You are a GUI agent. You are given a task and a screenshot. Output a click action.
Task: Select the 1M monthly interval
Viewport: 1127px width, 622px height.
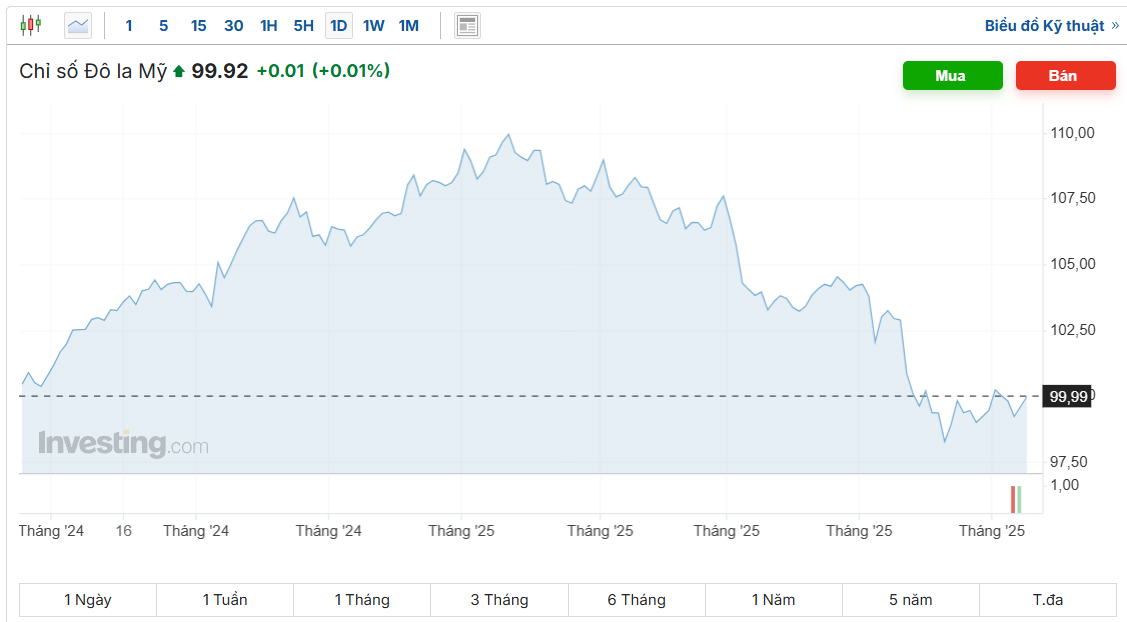point(409,26)
